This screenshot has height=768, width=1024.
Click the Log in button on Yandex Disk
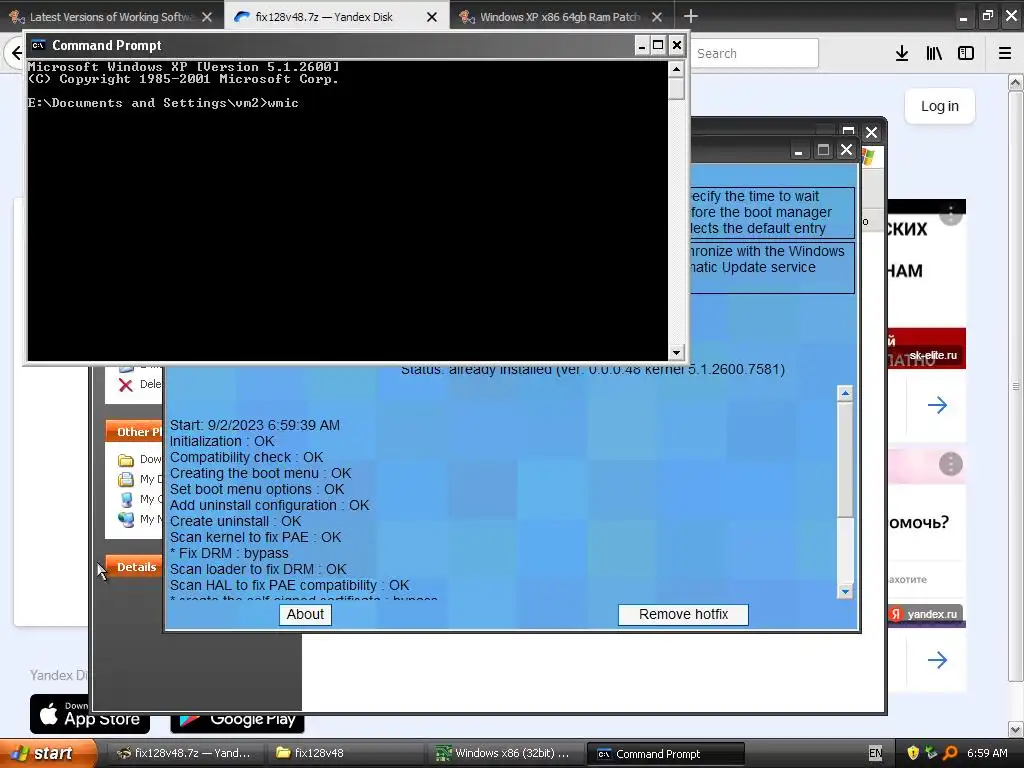pos(940,106)
